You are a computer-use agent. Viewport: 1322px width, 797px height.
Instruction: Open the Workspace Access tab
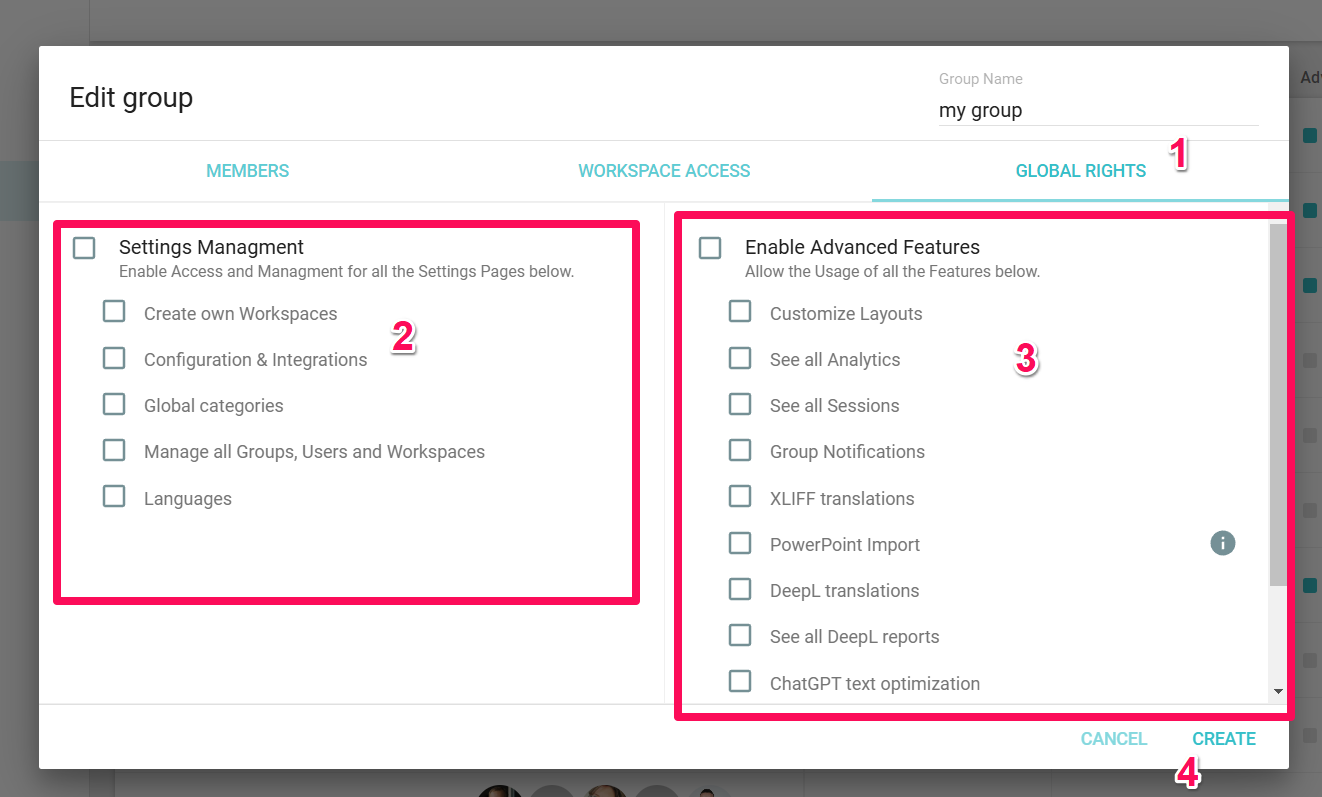pyautogui.click(x=664, y=171)
